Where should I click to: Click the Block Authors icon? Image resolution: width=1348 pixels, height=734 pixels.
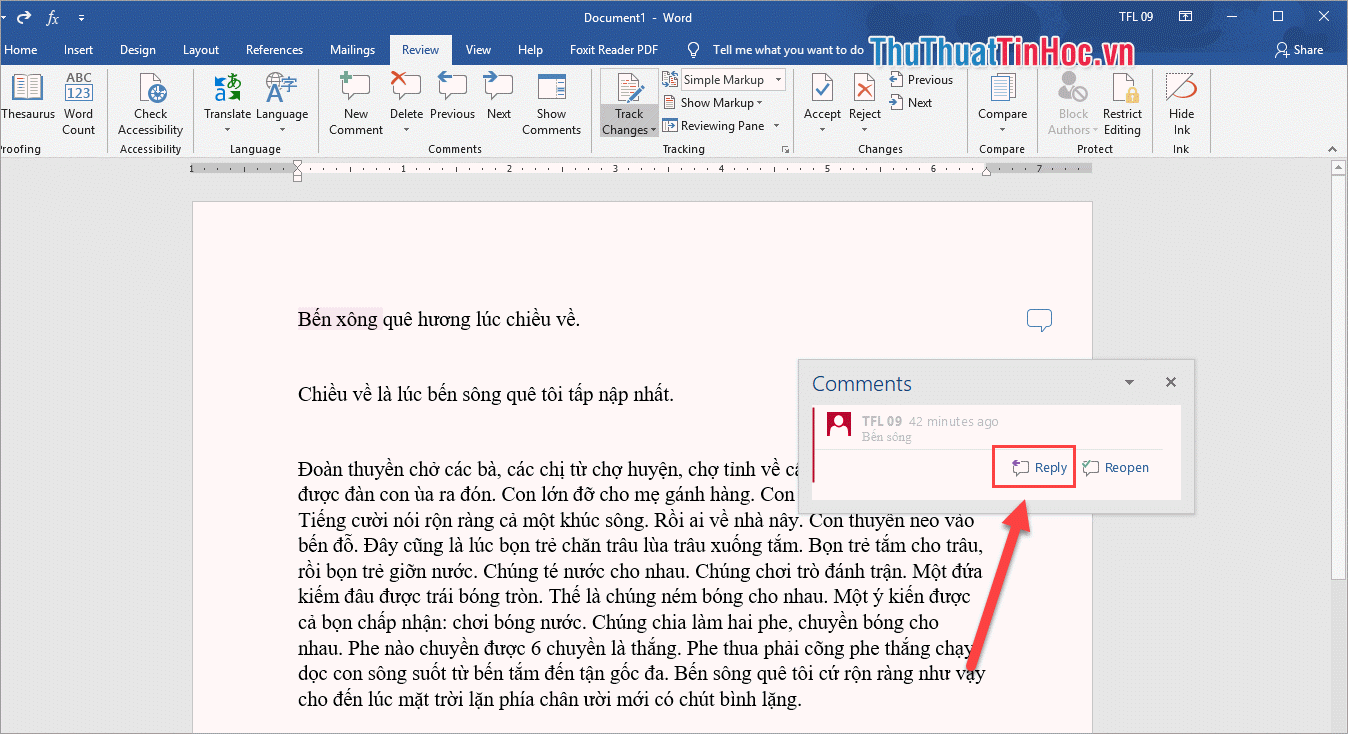point(1073,88)
